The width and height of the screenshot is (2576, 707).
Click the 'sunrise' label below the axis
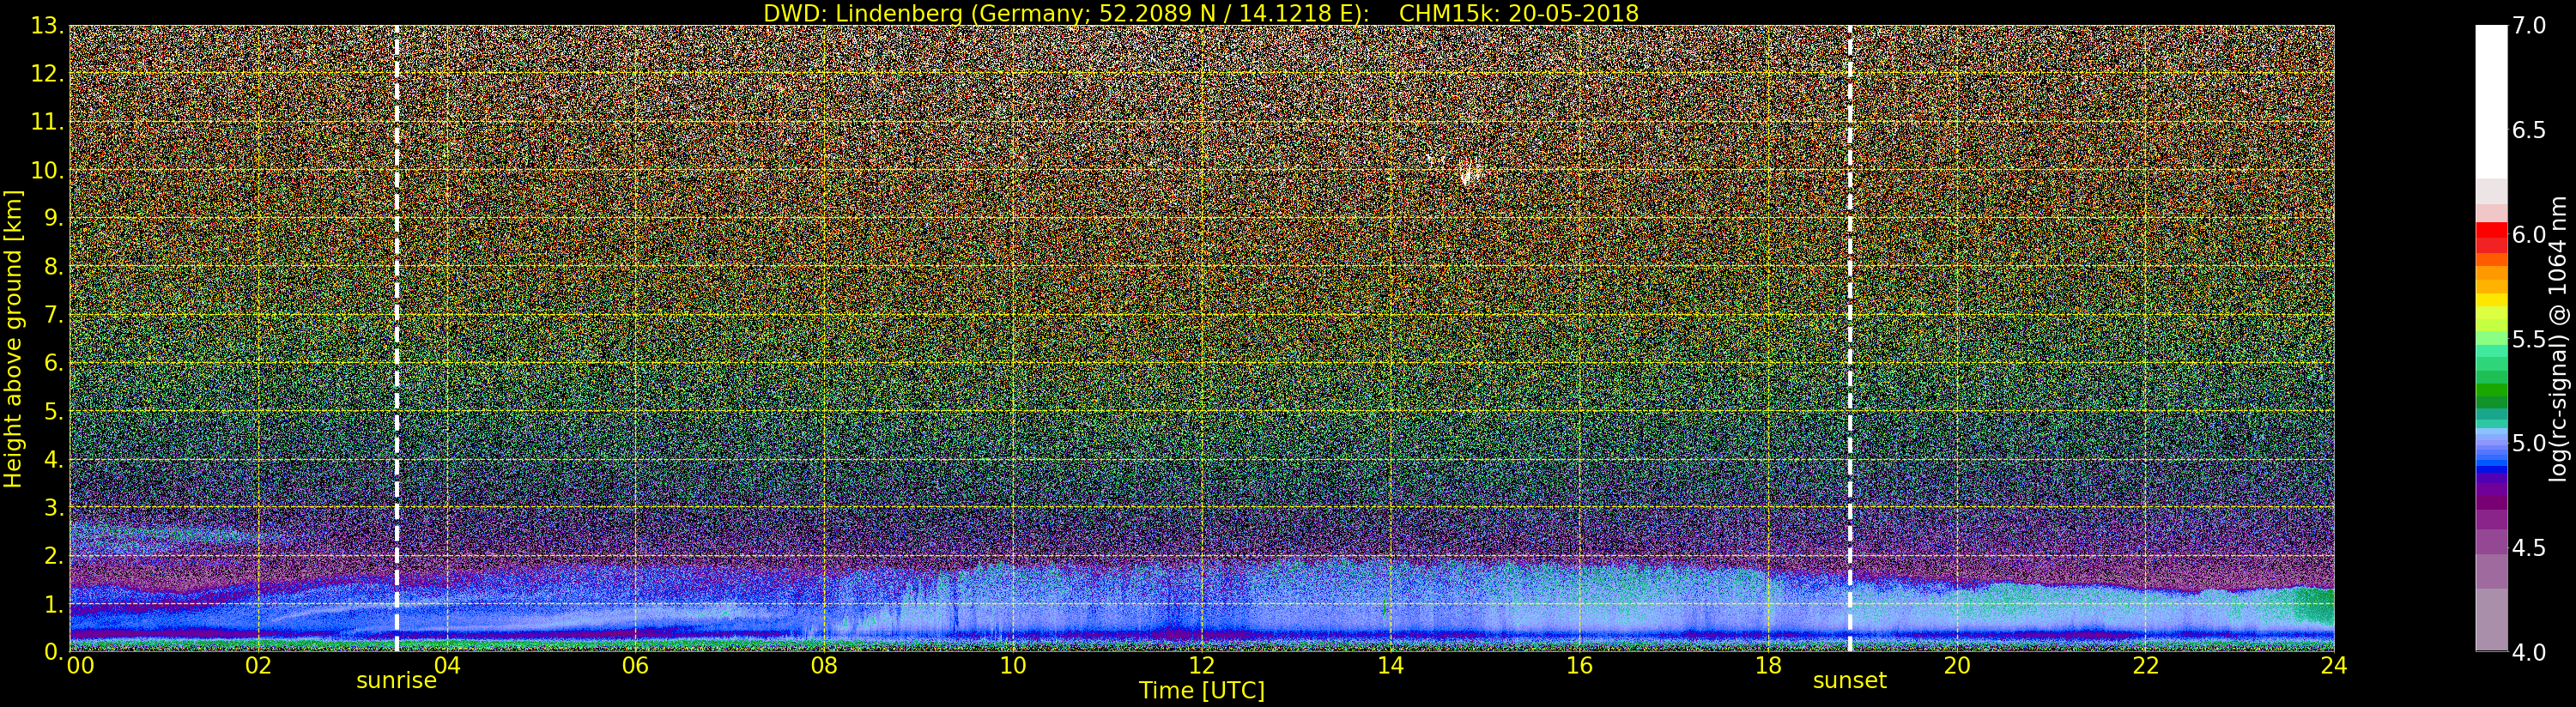tap(396, 681)
